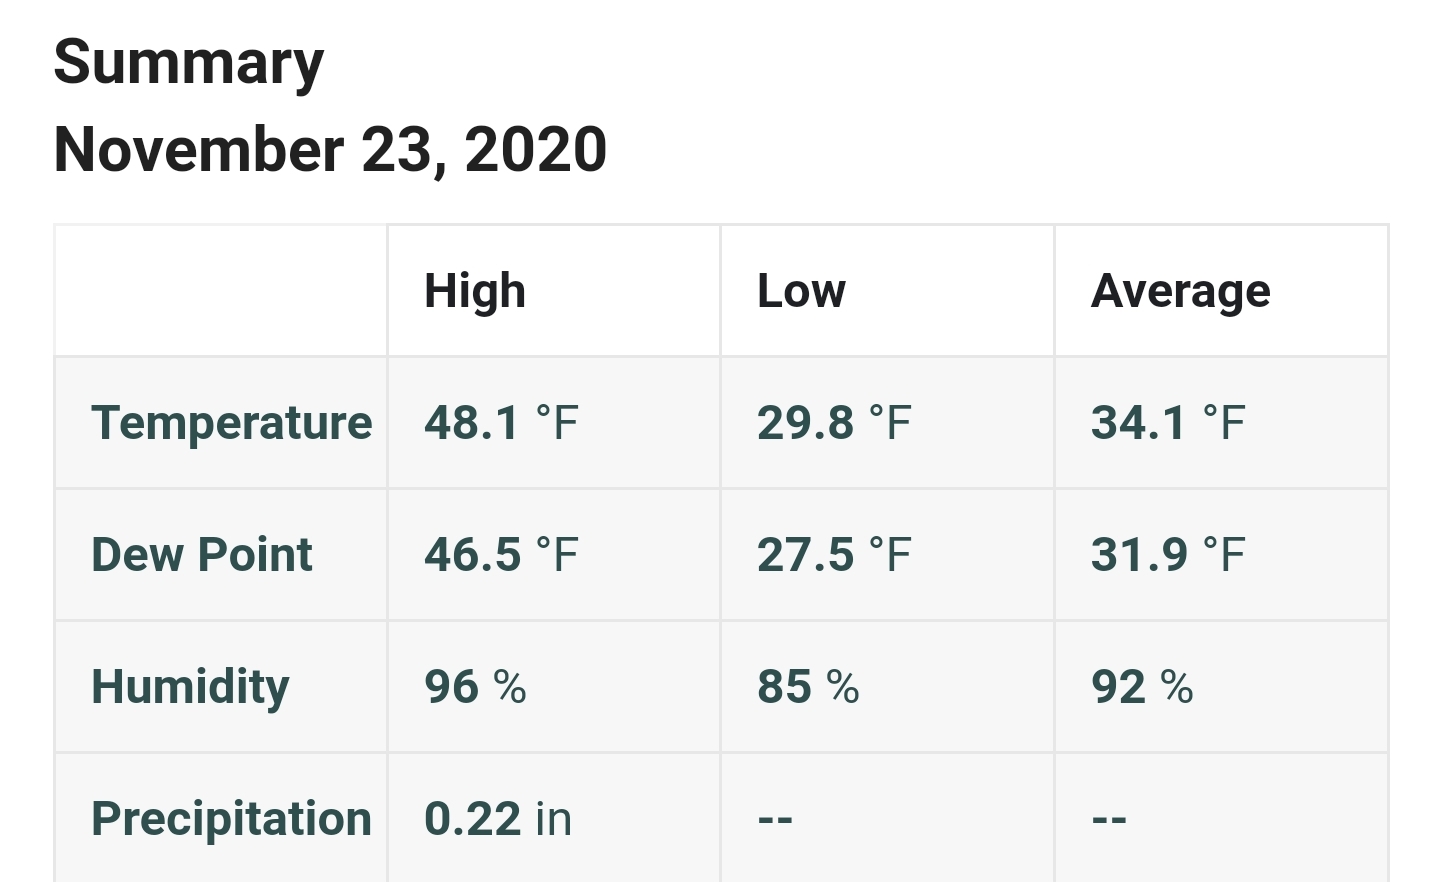Click the empty top-left header cell
This screenshot has height=882, width=1440.
[x=221, y=291]
